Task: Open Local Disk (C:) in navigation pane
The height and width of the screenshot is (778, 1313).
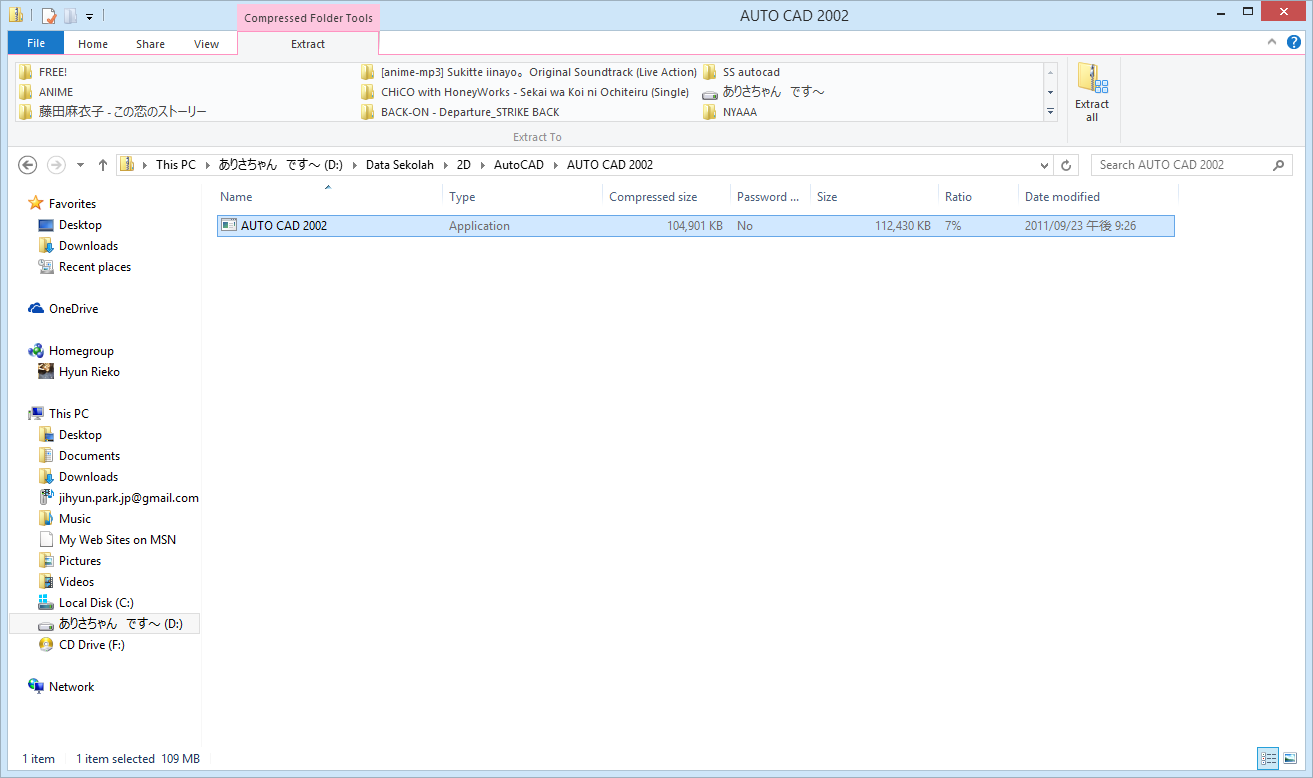Action: coord(96,603)
